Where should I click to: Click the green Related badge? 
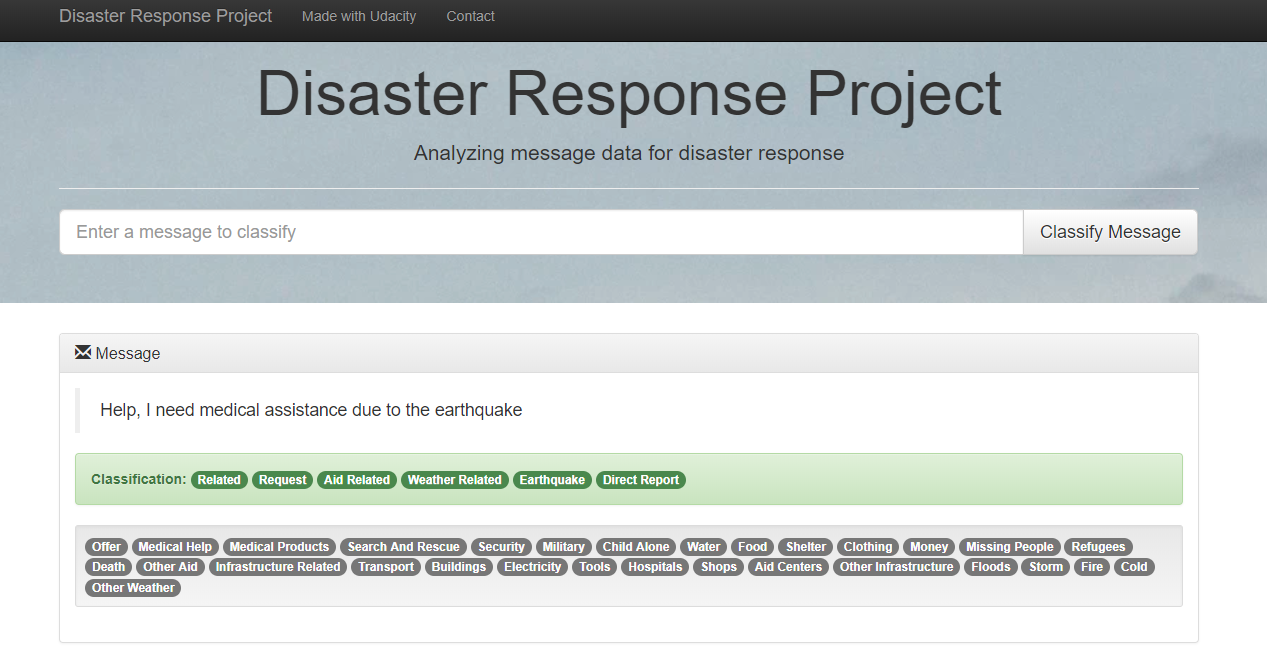[219, 480]
